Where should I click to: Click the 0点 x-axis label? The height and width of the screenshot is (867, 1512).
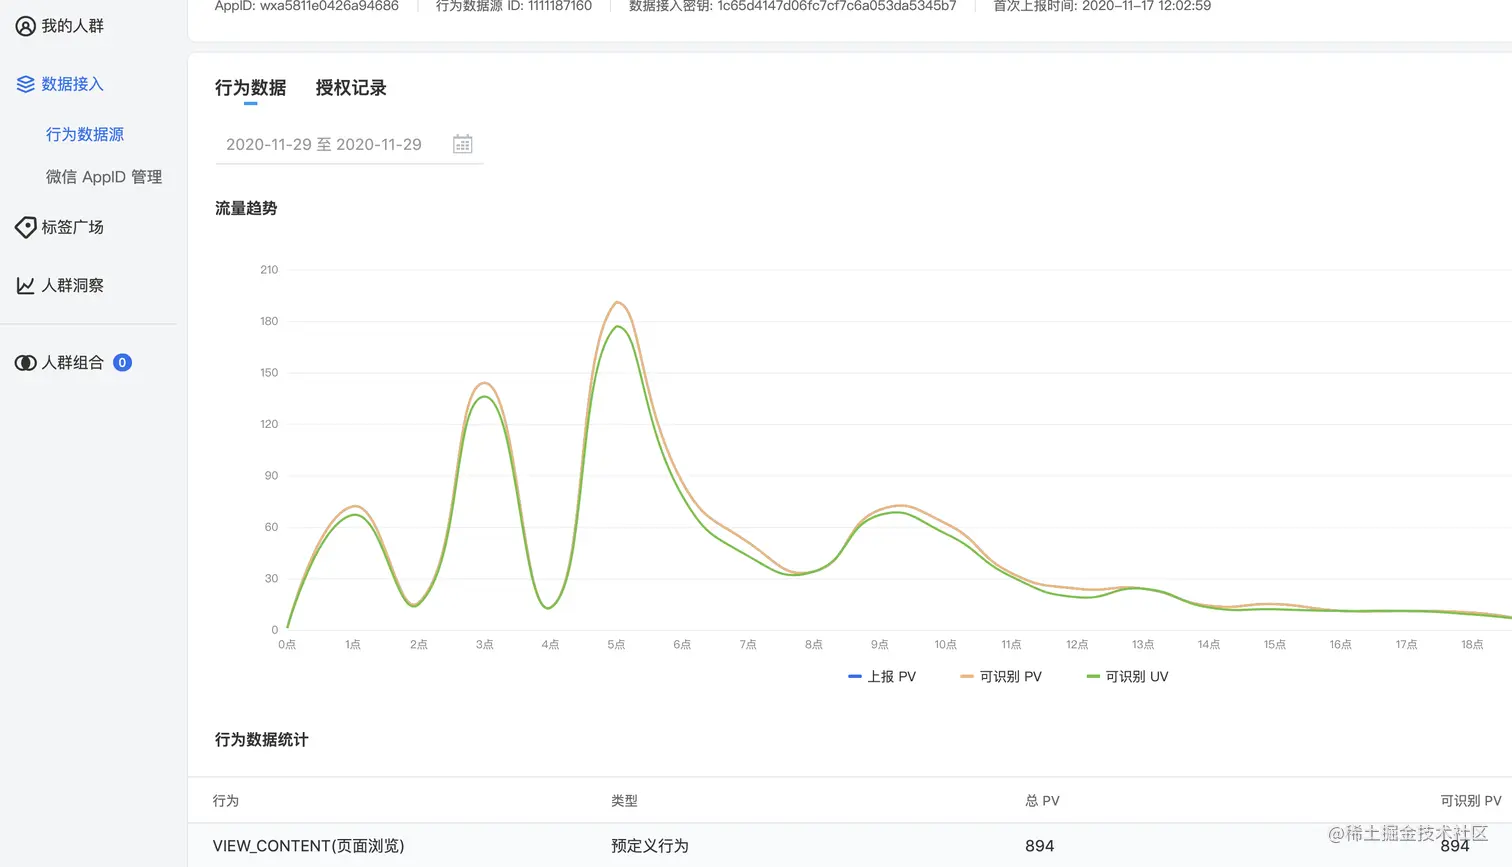pyautogui.click(x=287, y=645)
